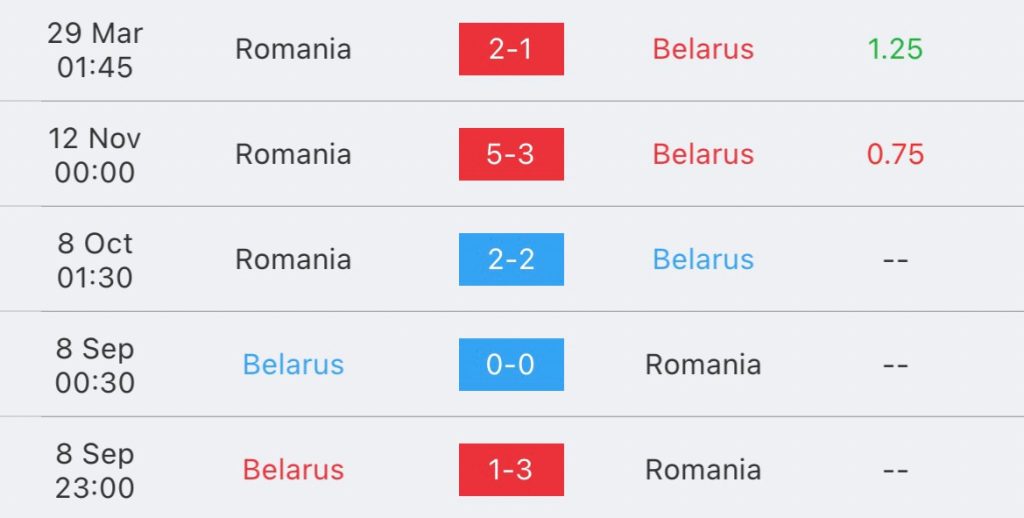Open the 2-2 draw score badge

point(511,259)
